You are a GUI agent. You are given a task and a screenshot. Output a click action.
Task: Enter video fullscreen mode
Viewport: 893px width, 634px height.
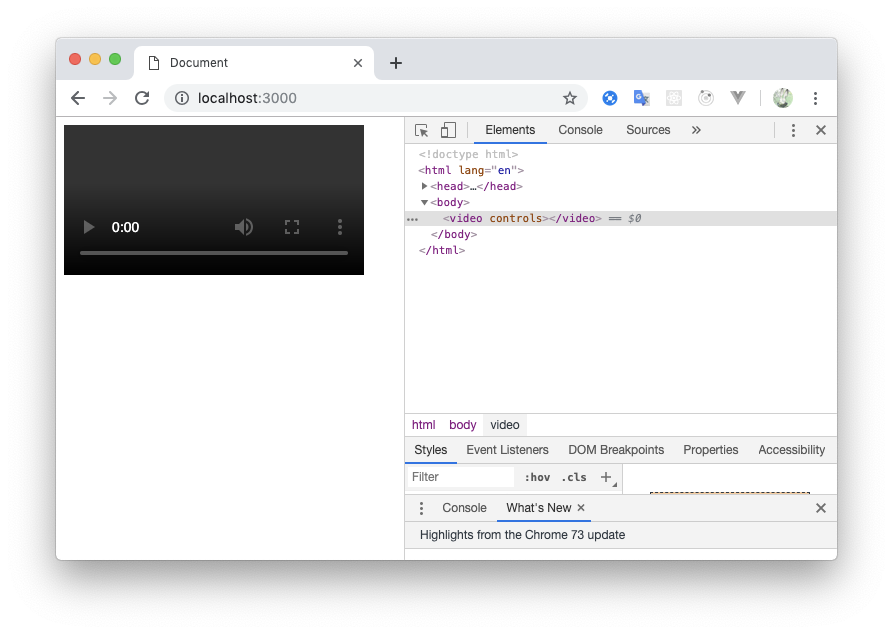pyautogui.click(x=292, y=227)
